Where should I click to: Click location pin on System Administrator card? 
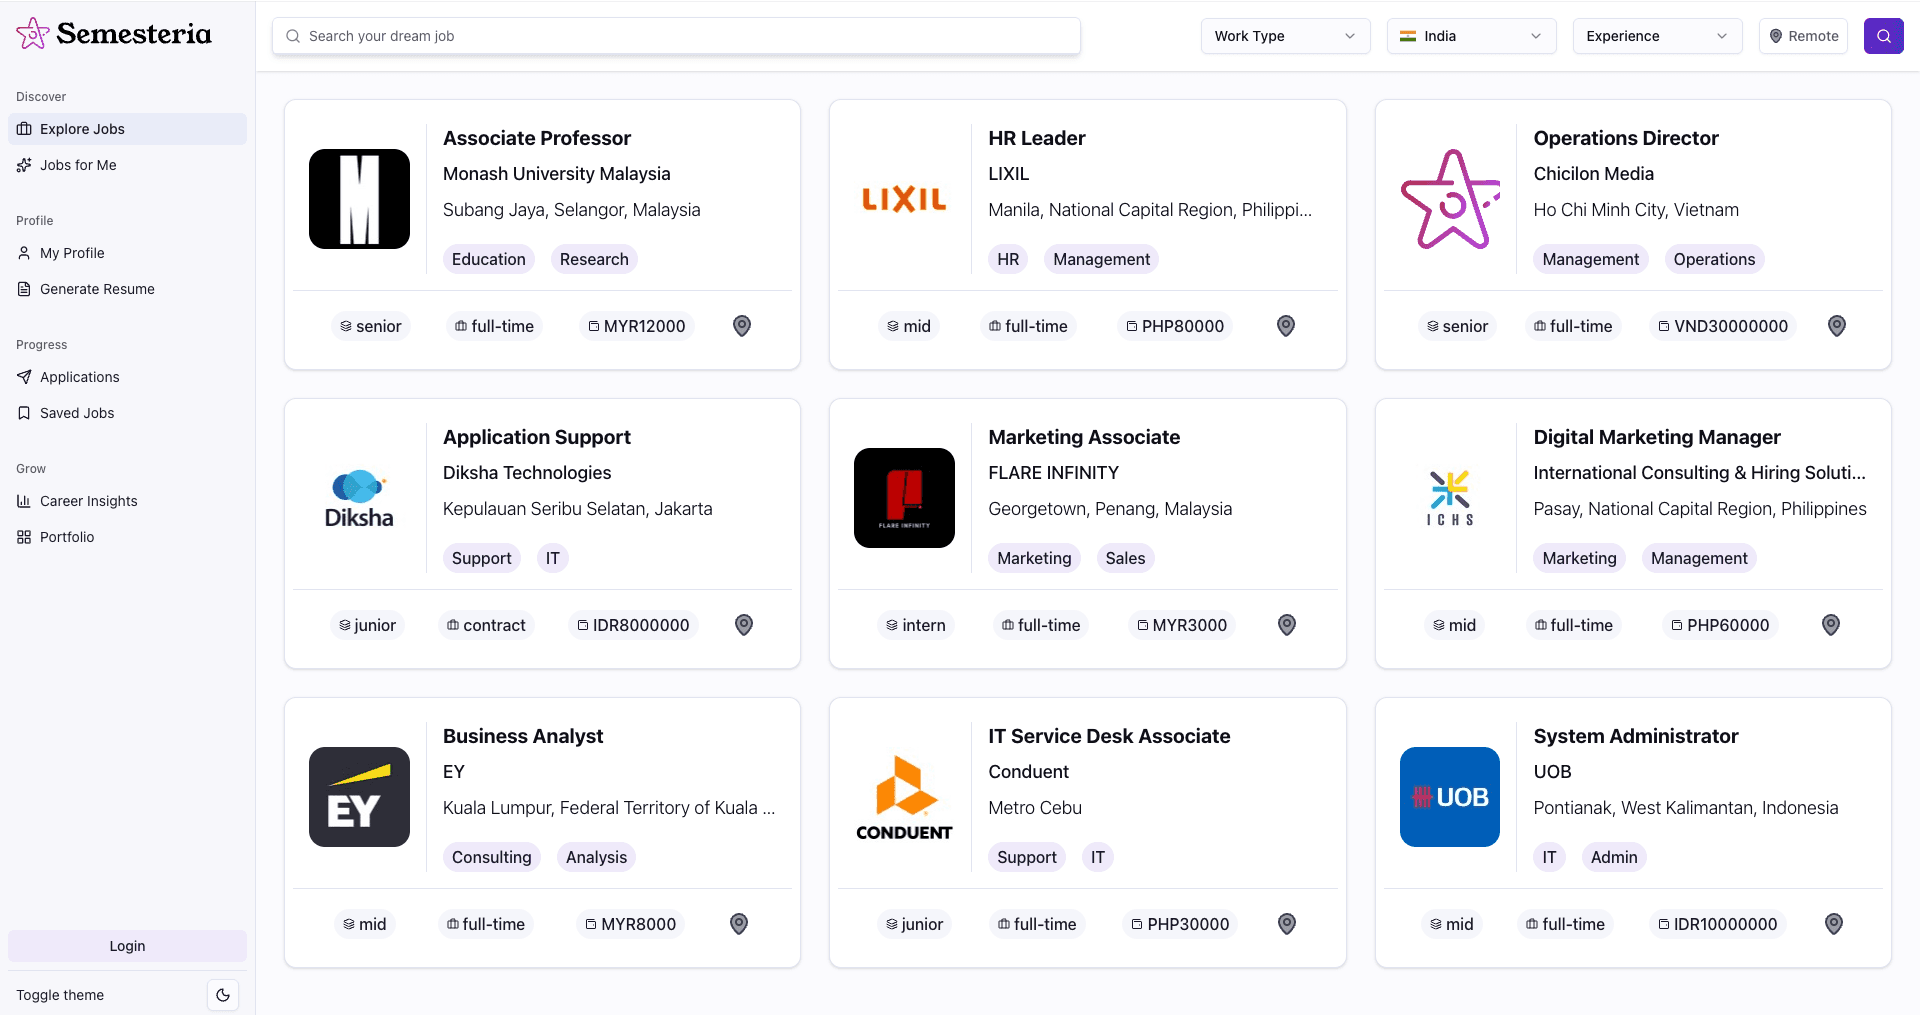click(1834, 924)
